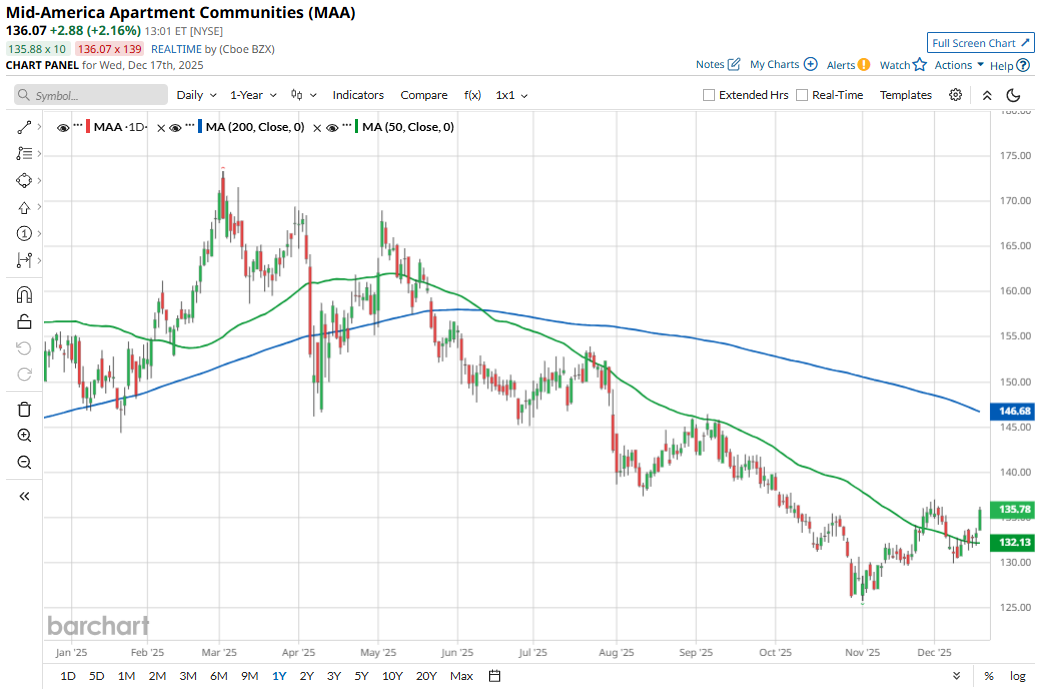
Task: Toggle the lock drawings icon
Action: click(x=24, y=321)
